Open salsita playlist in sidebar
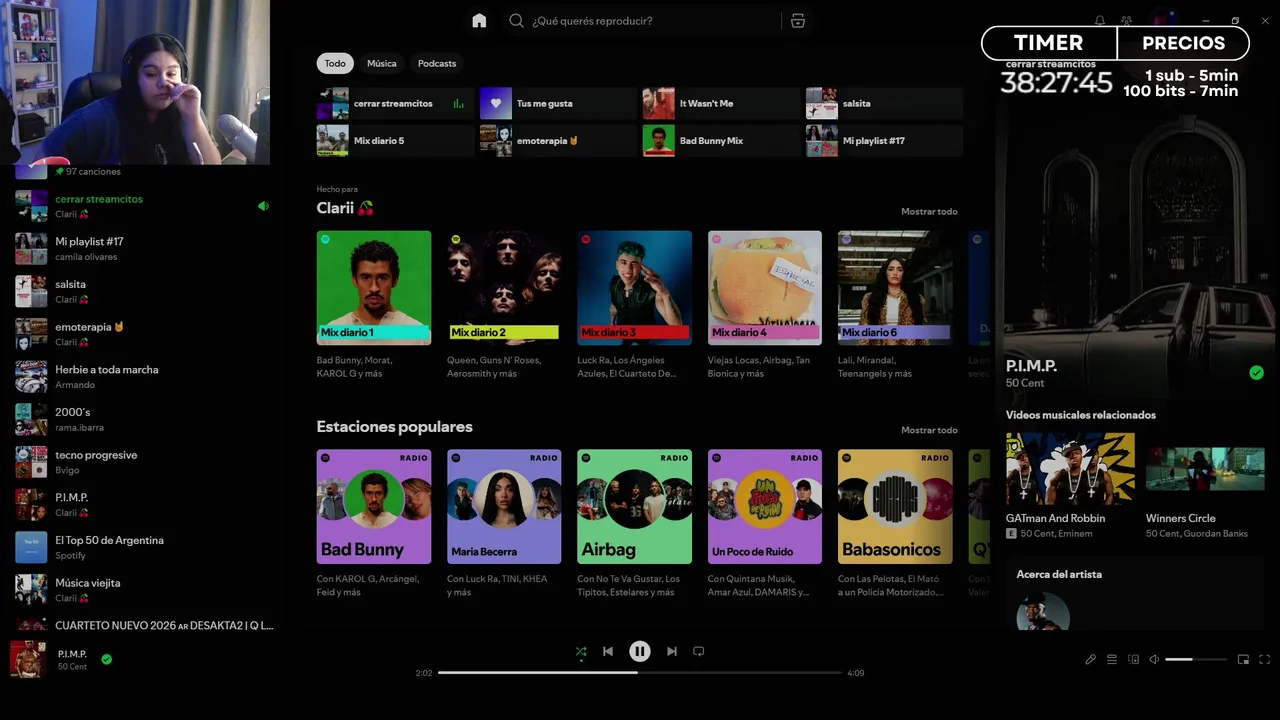1280x720 pixels. click(144, 292)
